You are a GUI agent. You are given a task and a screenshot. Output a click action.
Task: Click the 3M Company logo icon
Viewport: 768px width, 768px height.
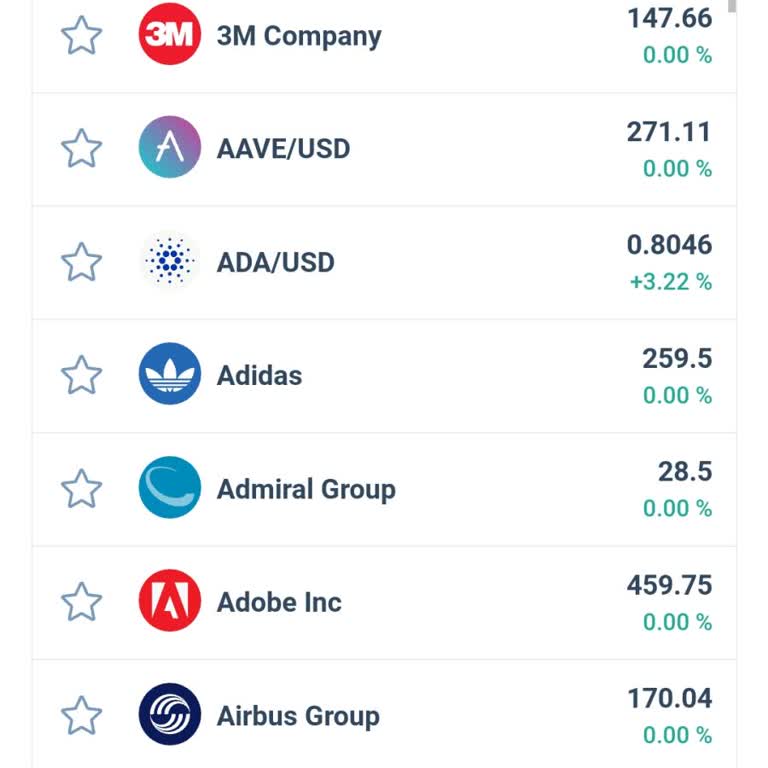point(169,35)
